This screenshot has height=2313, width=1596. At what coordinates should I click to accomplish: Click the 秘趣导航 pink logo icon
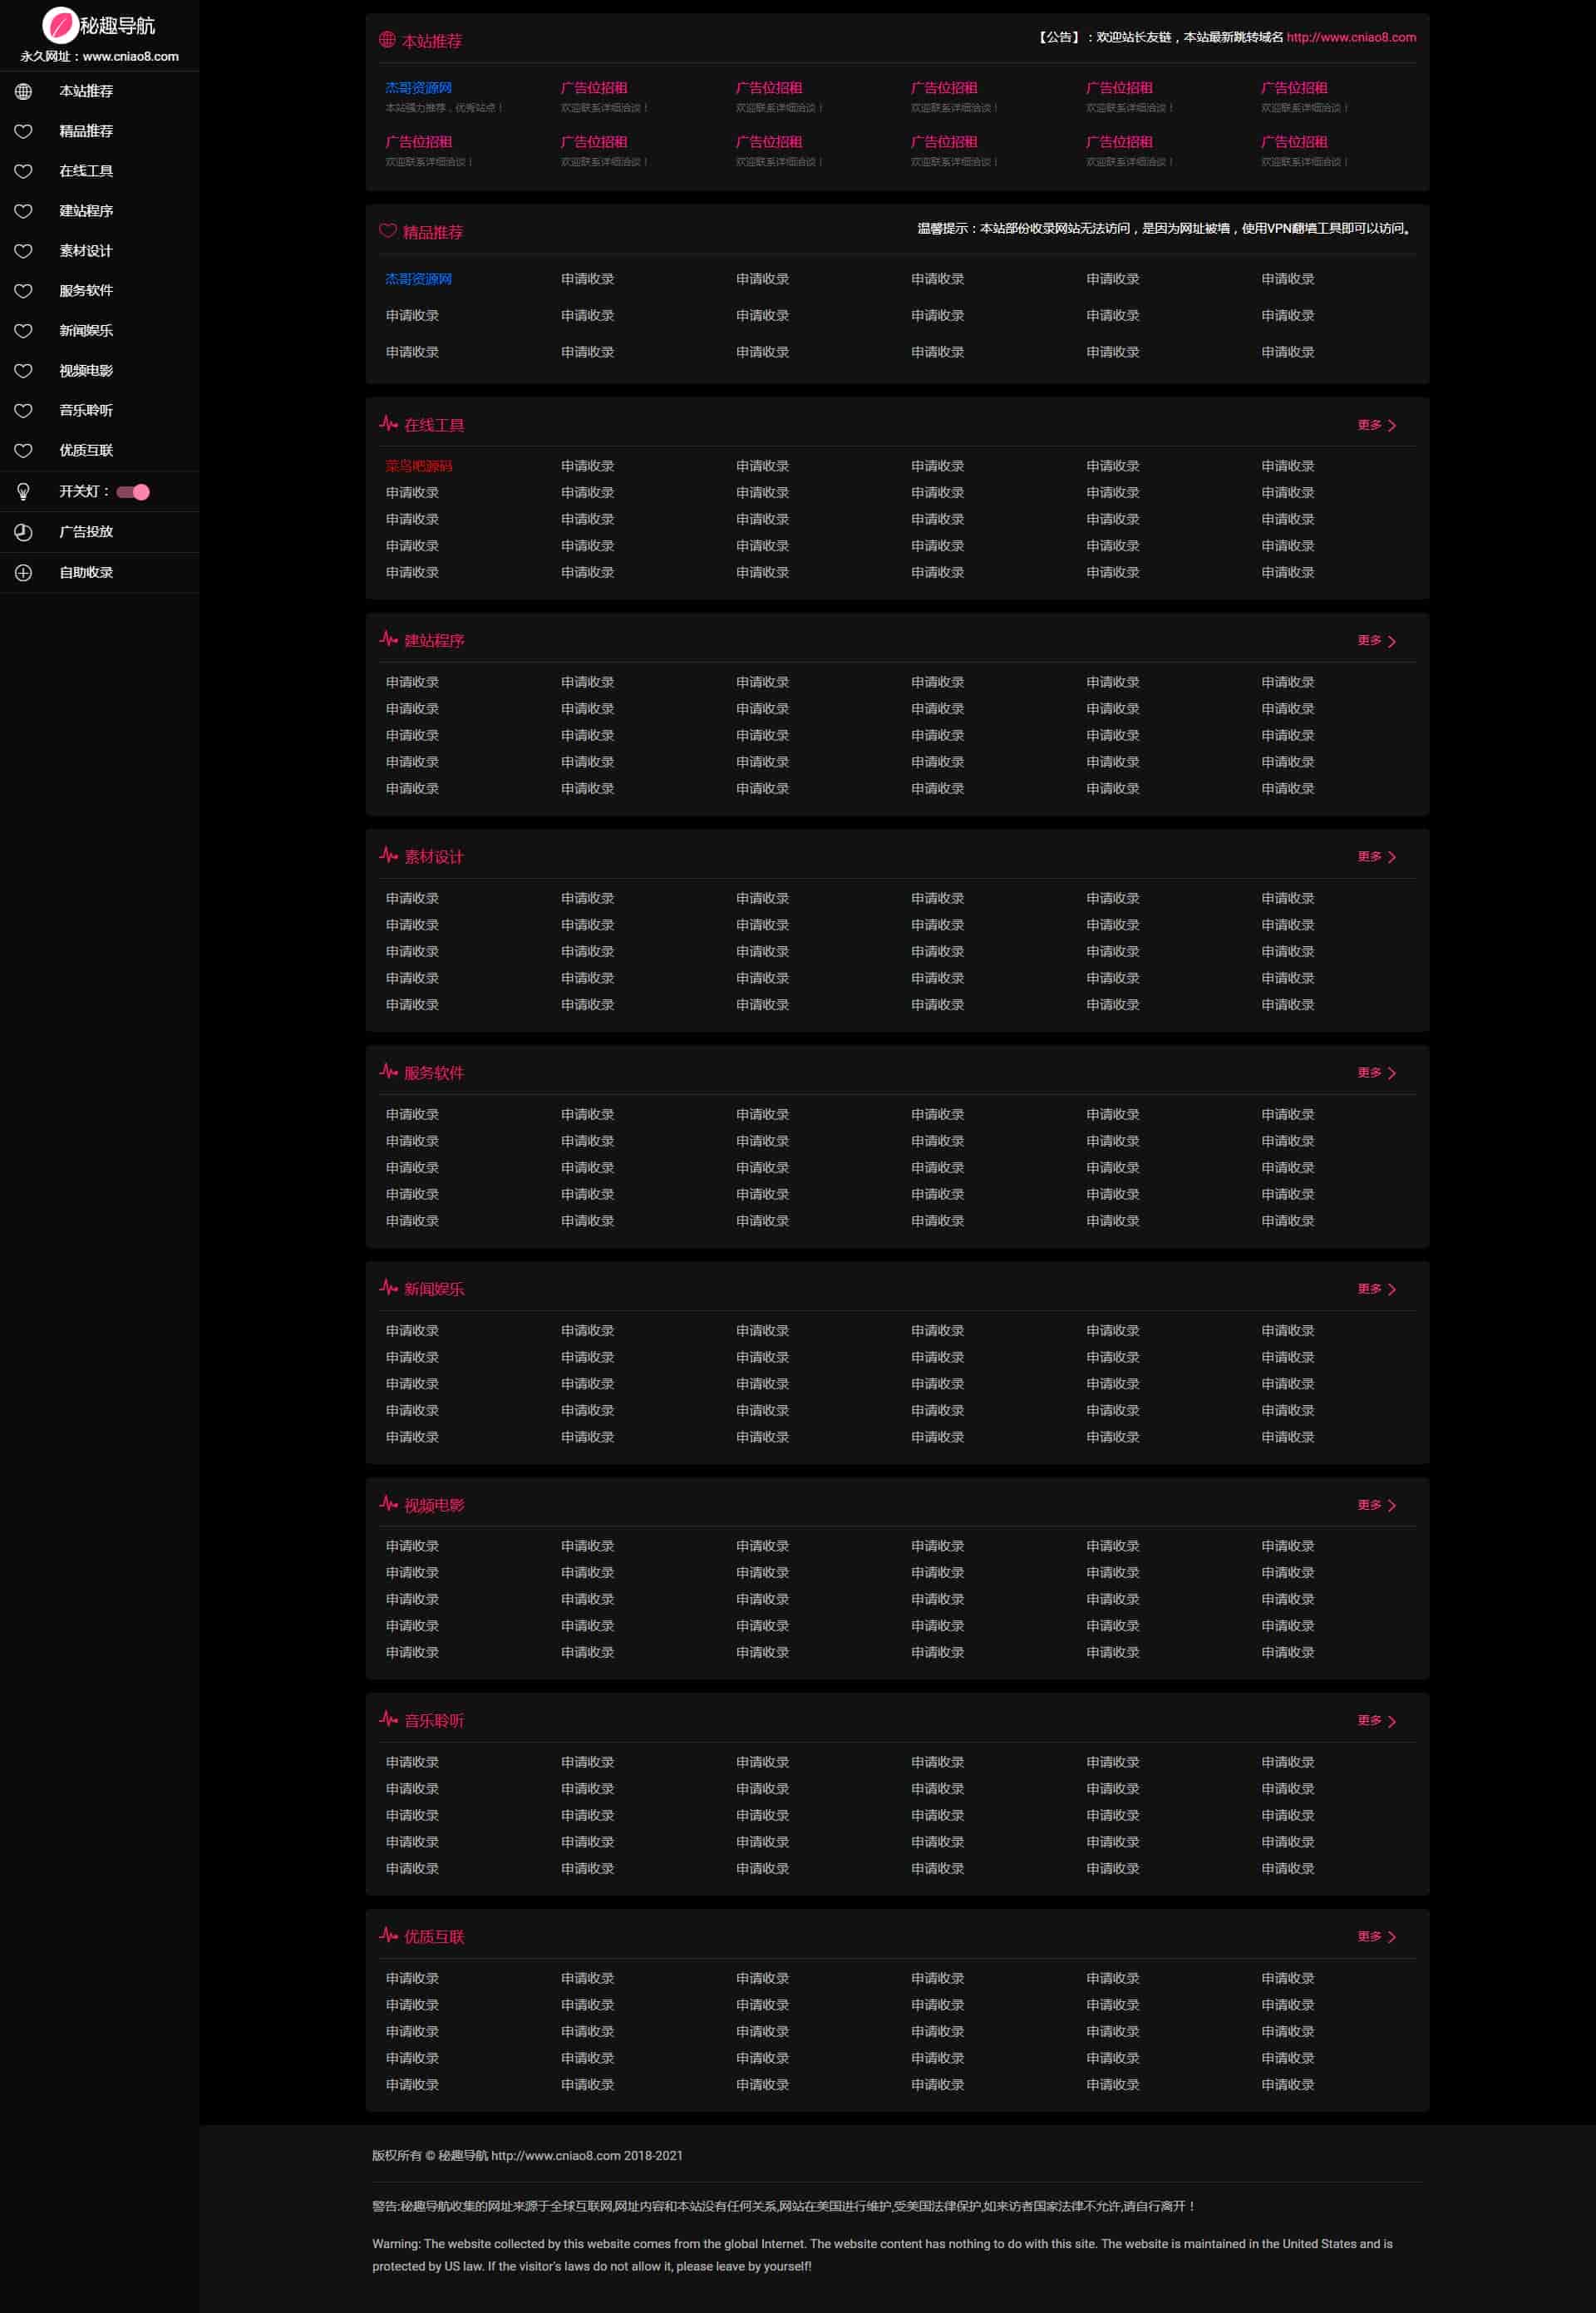pos(60,24)
